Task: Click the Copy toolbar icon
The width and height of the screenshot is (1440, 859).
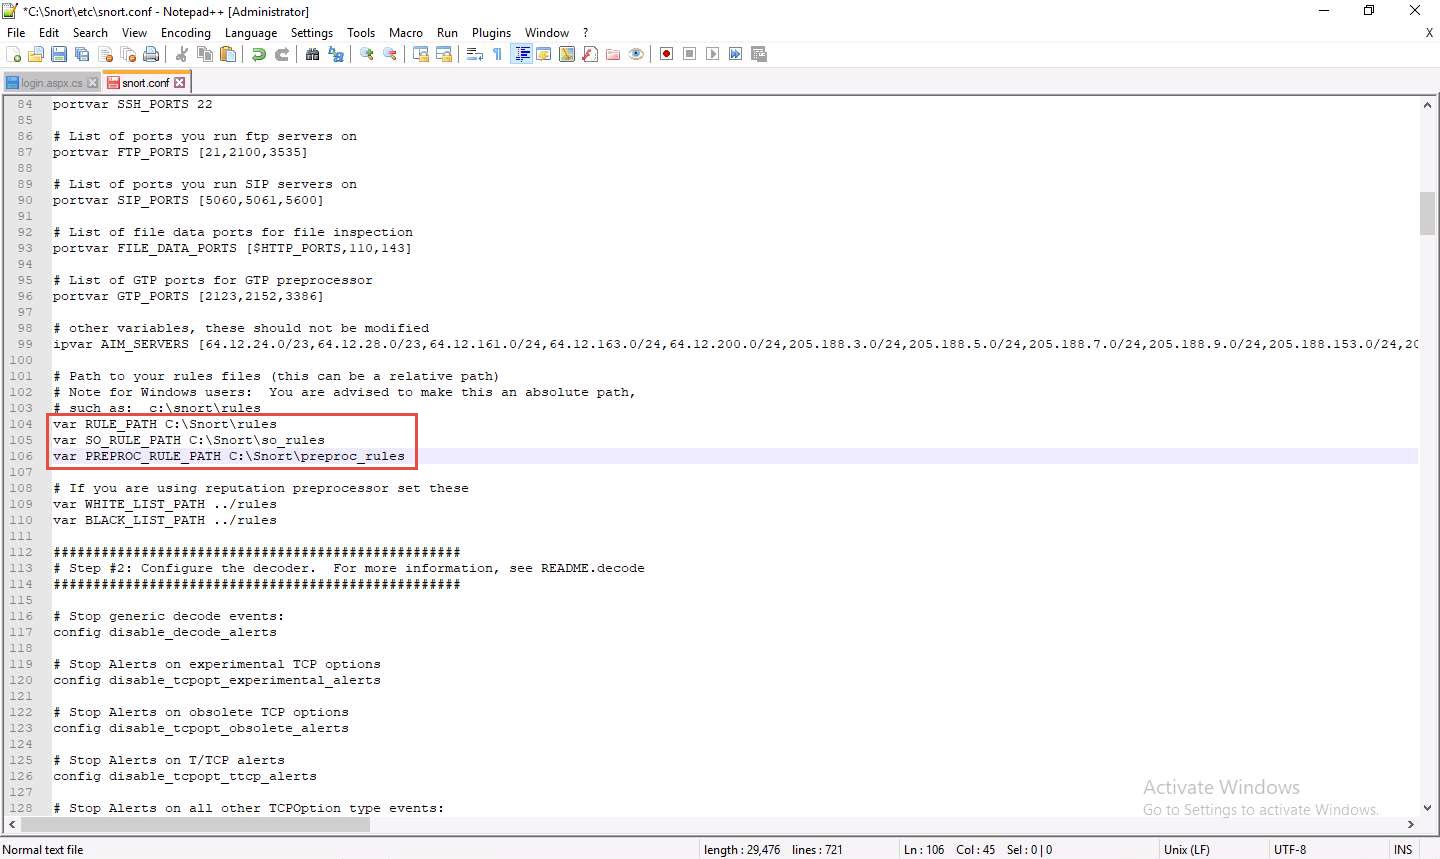Action: click(205, 54)
